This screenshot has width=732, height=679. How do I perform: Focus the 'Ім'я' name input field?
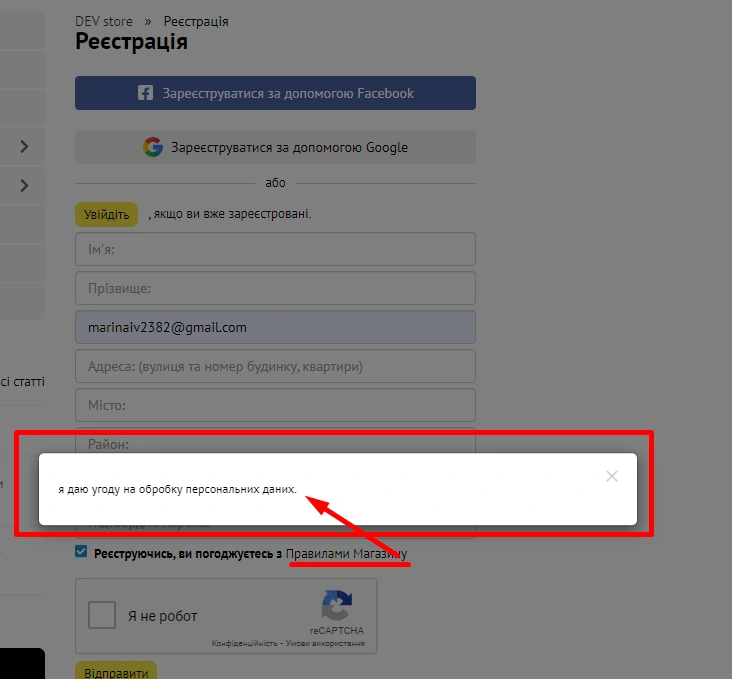tap(275, 249)
